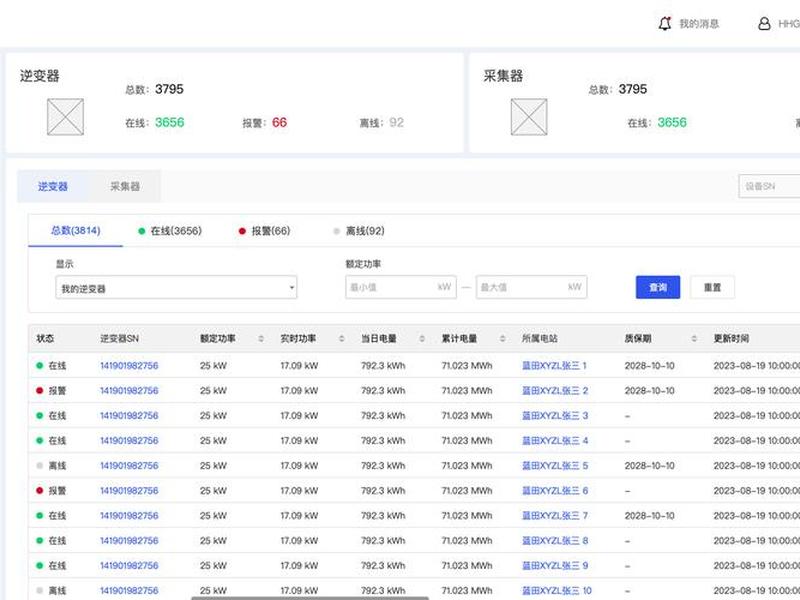Click the 更新时间 column header
Viewport: 800px width, 600px height.
pyautogui.click(x=731, y=339)
